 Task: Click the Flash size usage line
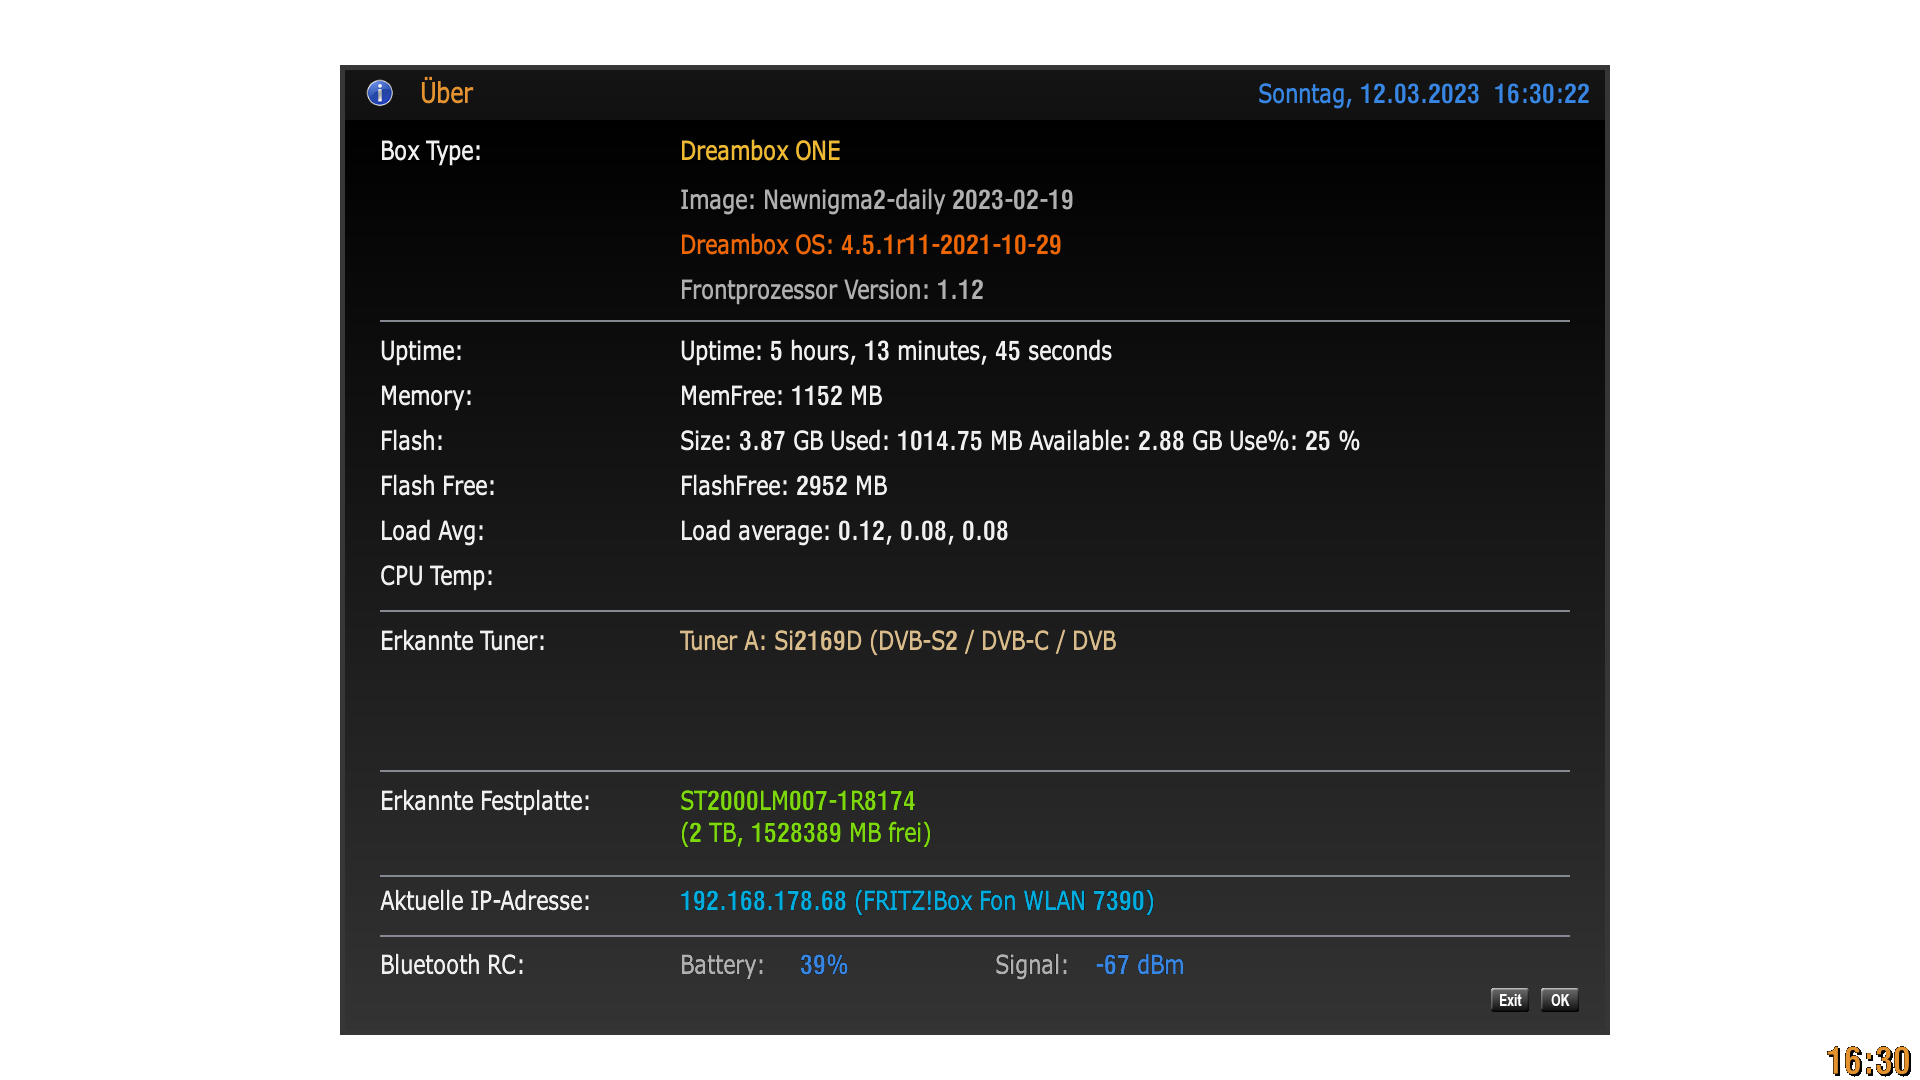pyautogui.click(x=1019, y=441)
